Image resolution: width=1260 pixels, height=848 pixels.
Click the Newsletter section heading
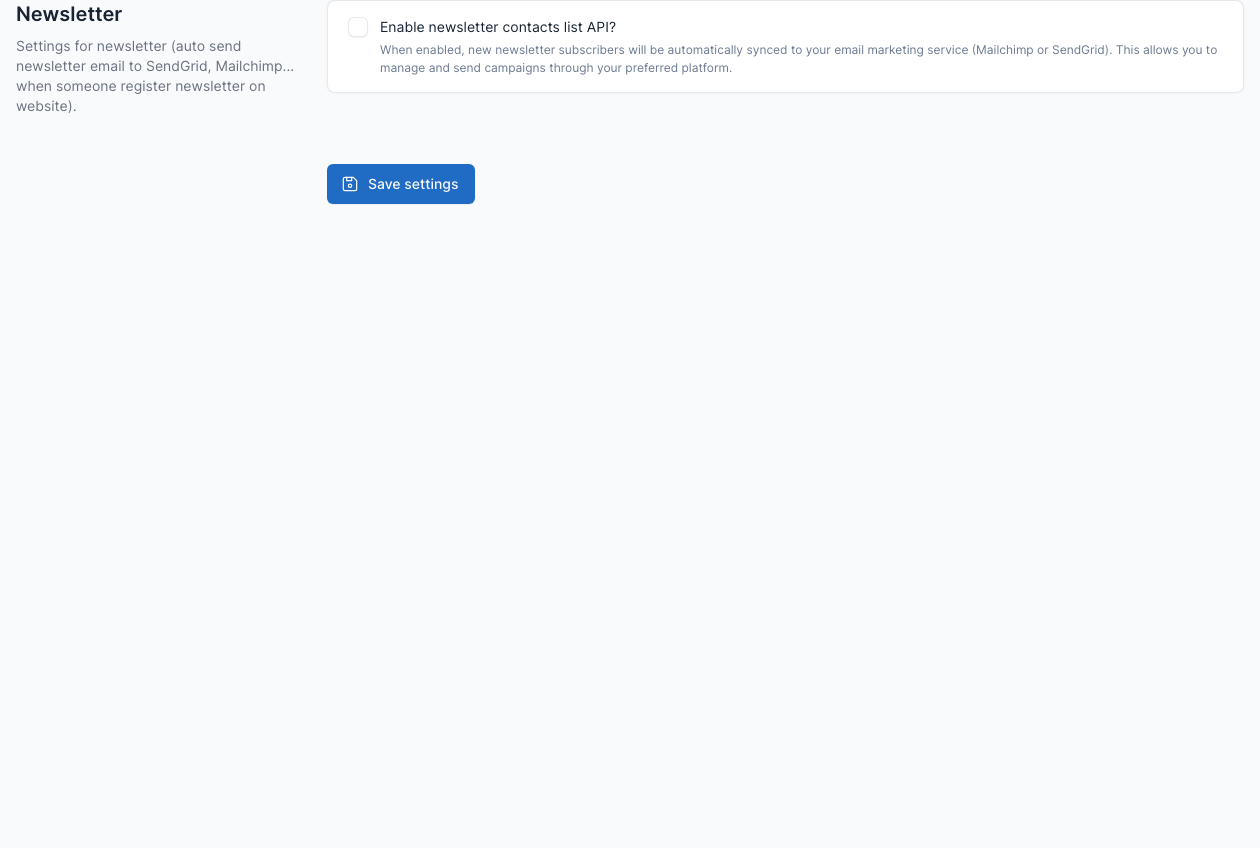pyautogui.click(x=69, y=14)
